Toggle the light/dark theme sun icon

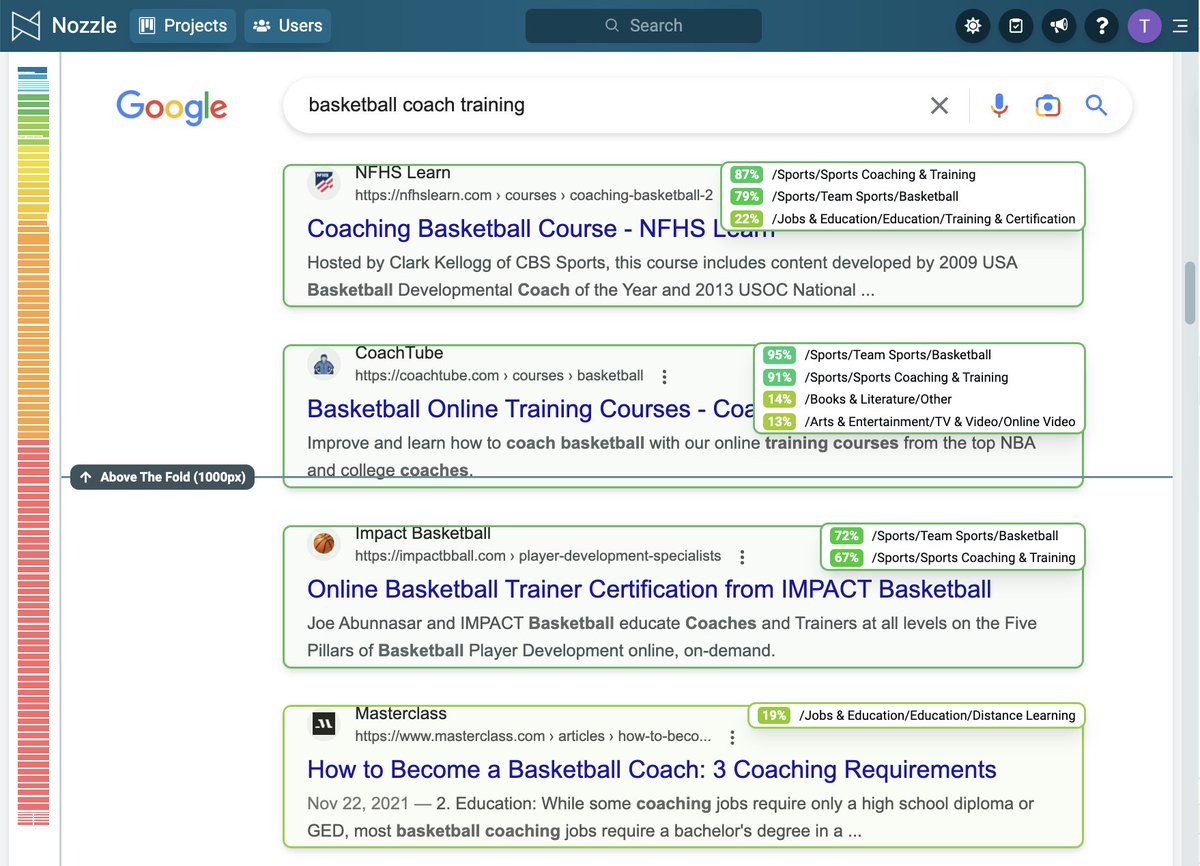click(973, 26)
